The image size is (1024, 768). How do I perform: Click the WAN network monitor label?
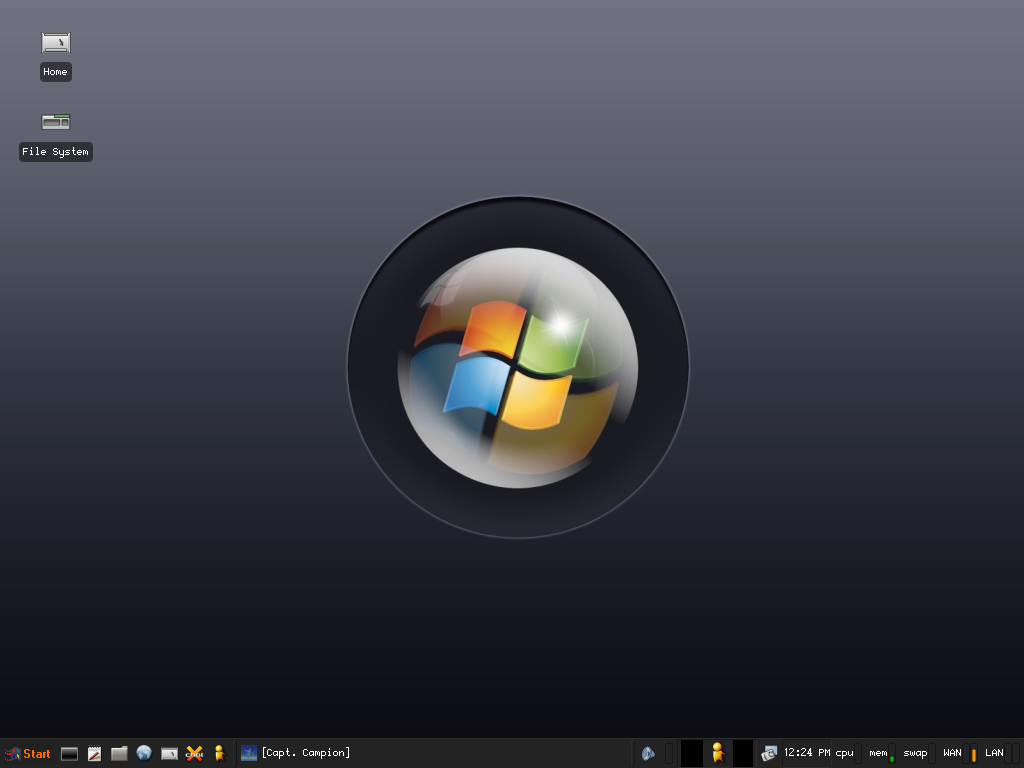tap(952, 753)
